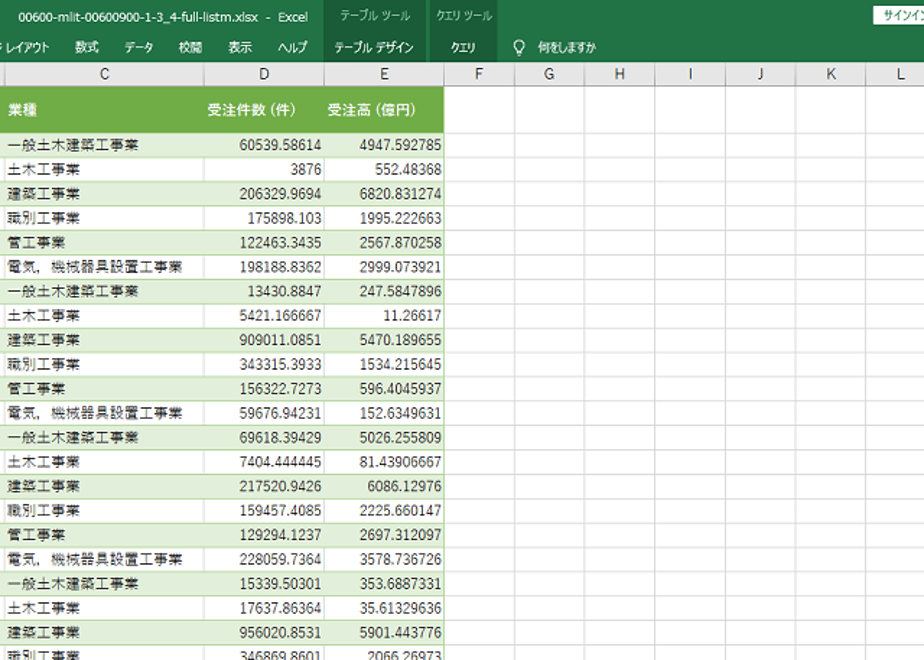This screenshot has height=660, width=924.
Task: Select the cell with 152.6349631
Action: coord(384,413)
